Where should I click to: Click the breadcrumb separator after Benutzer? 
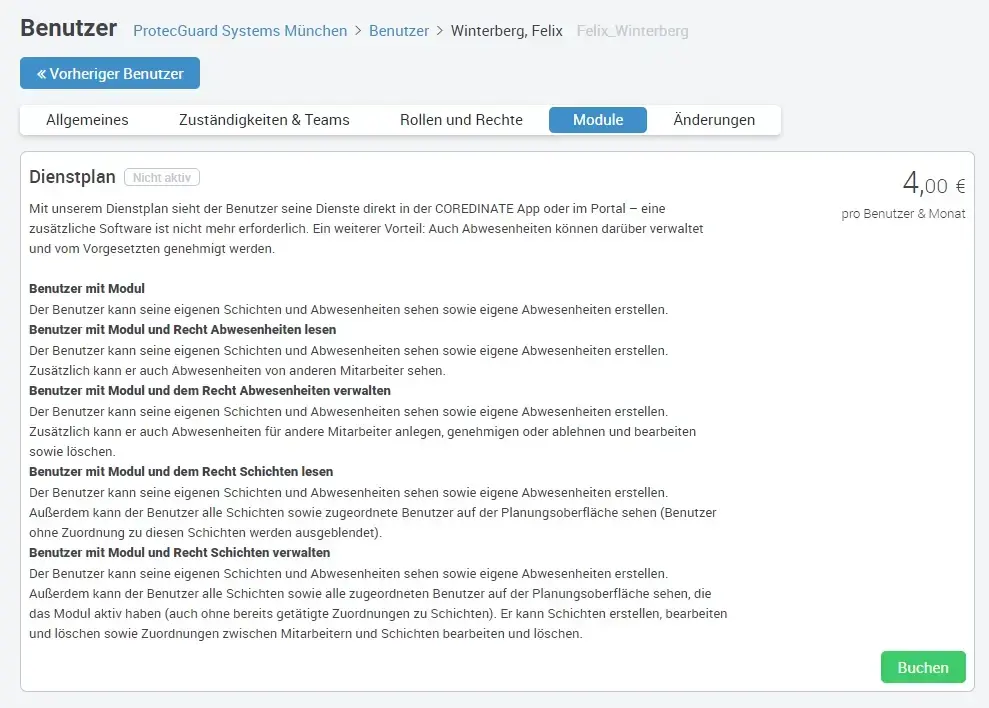(x=440, y=31)
